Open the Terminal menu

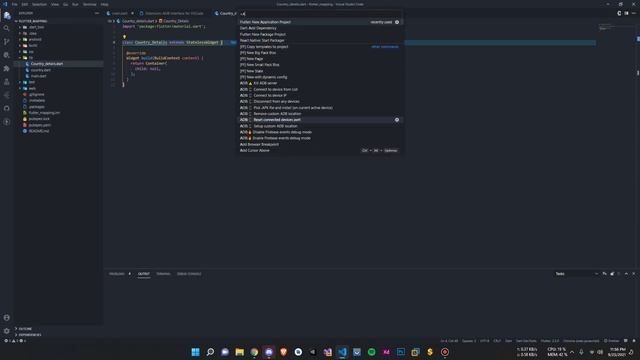[90, 4]
